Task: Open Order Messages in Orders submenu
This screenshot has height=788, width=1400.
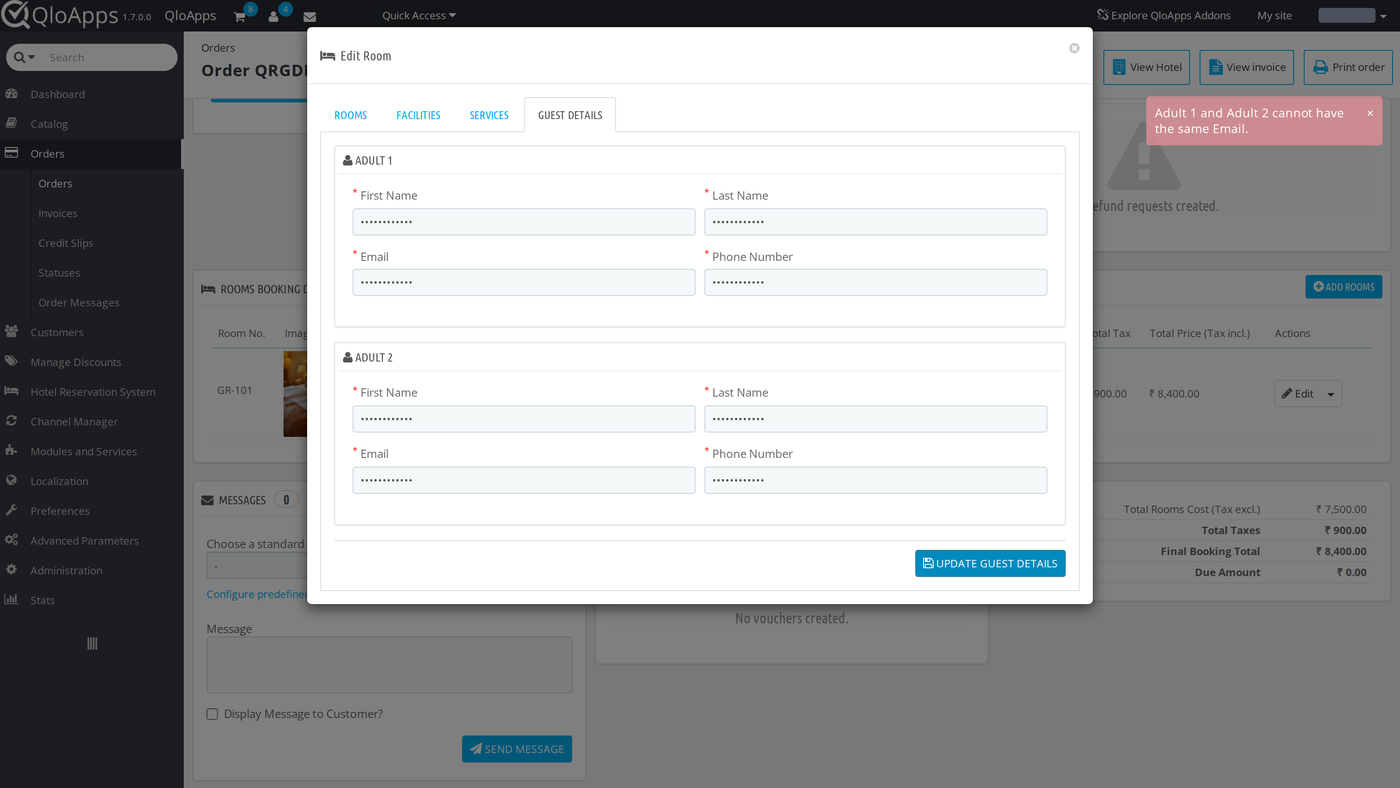Action: pyautogui.click(x=79, y=302)
